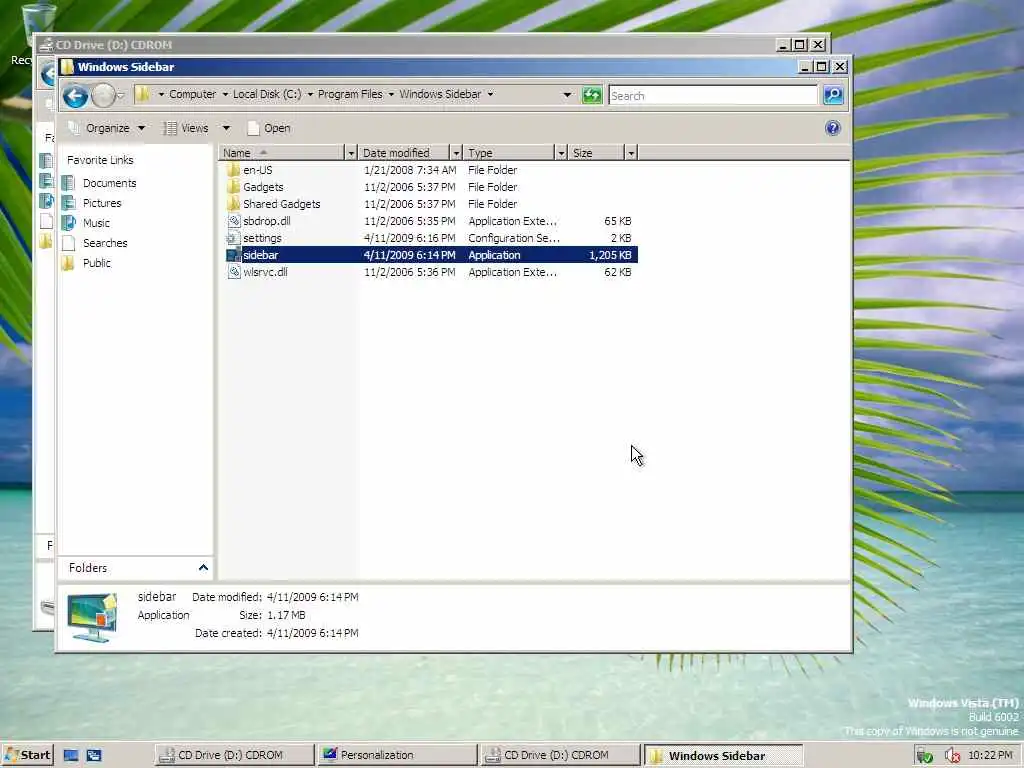Open the Views dropdown arrow

click(x=226, y=128)
